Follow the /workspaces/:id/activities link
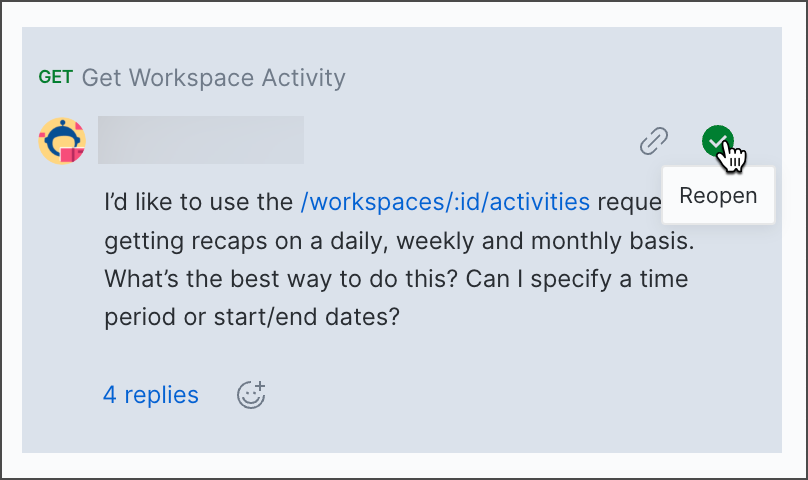Image resolution: width=808 pixels, height=480 pixels. point(445,202)
